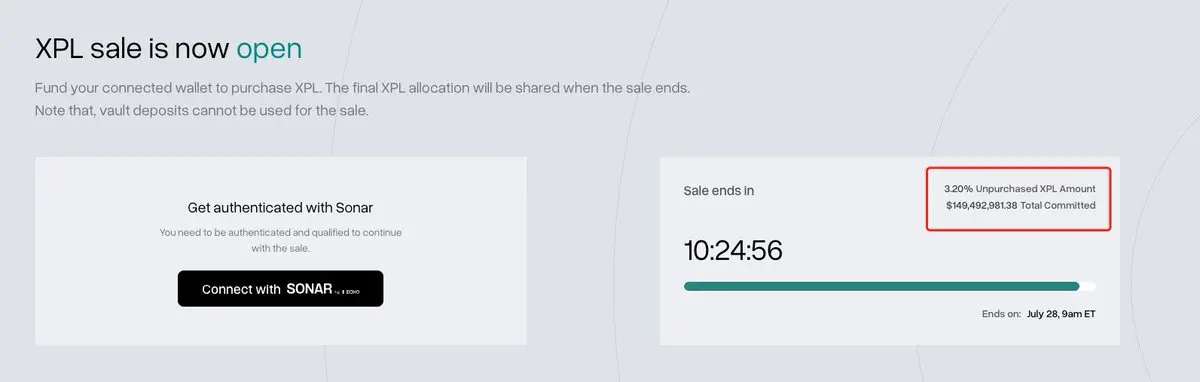
Task: Click the 'authenticated and qualified' notice text
Action: coord(280,240)
